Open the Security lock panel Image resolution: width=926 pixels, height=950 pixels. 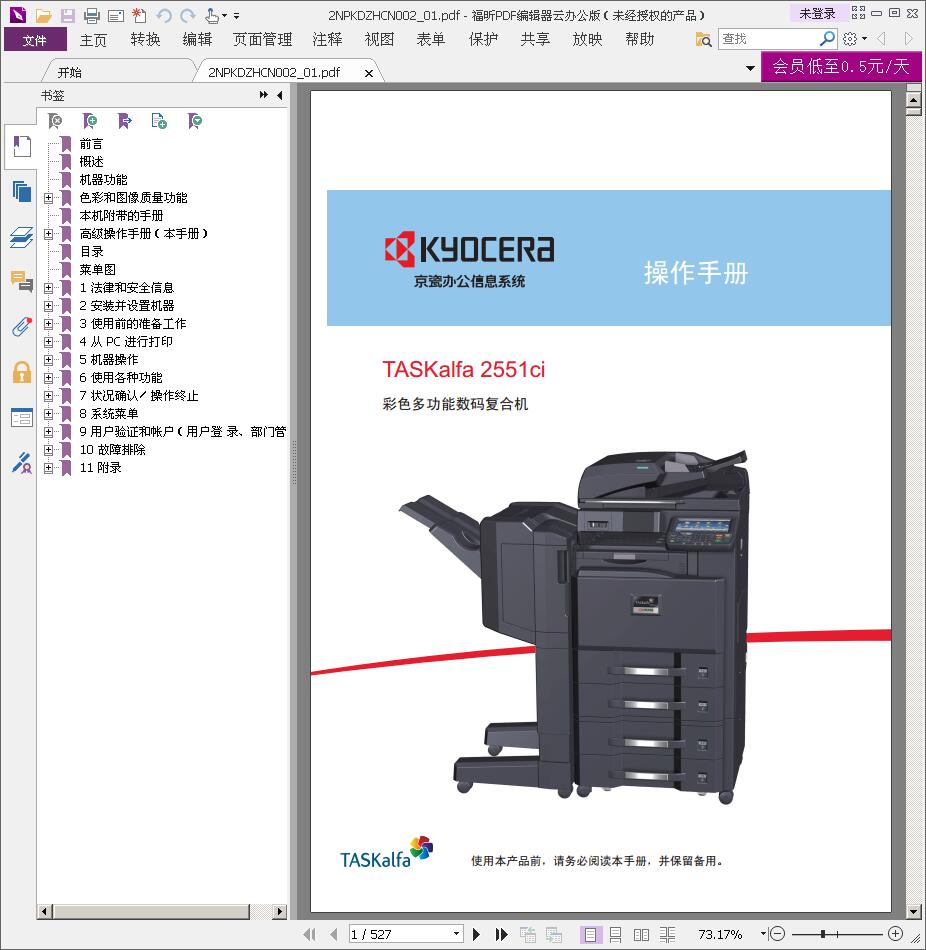click(x=22, y=372)
